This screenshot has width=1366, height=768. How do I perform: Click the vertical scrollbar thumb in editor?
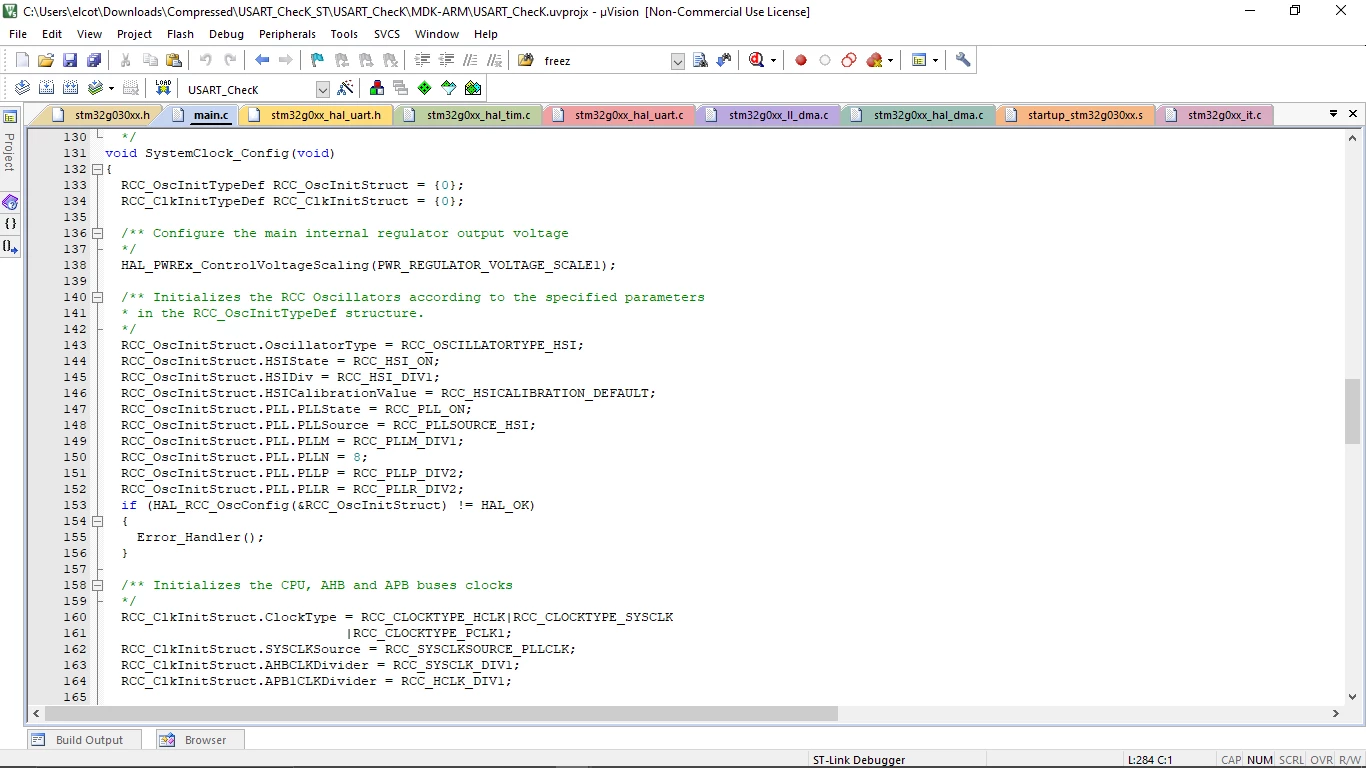[x=1353, y=411]
